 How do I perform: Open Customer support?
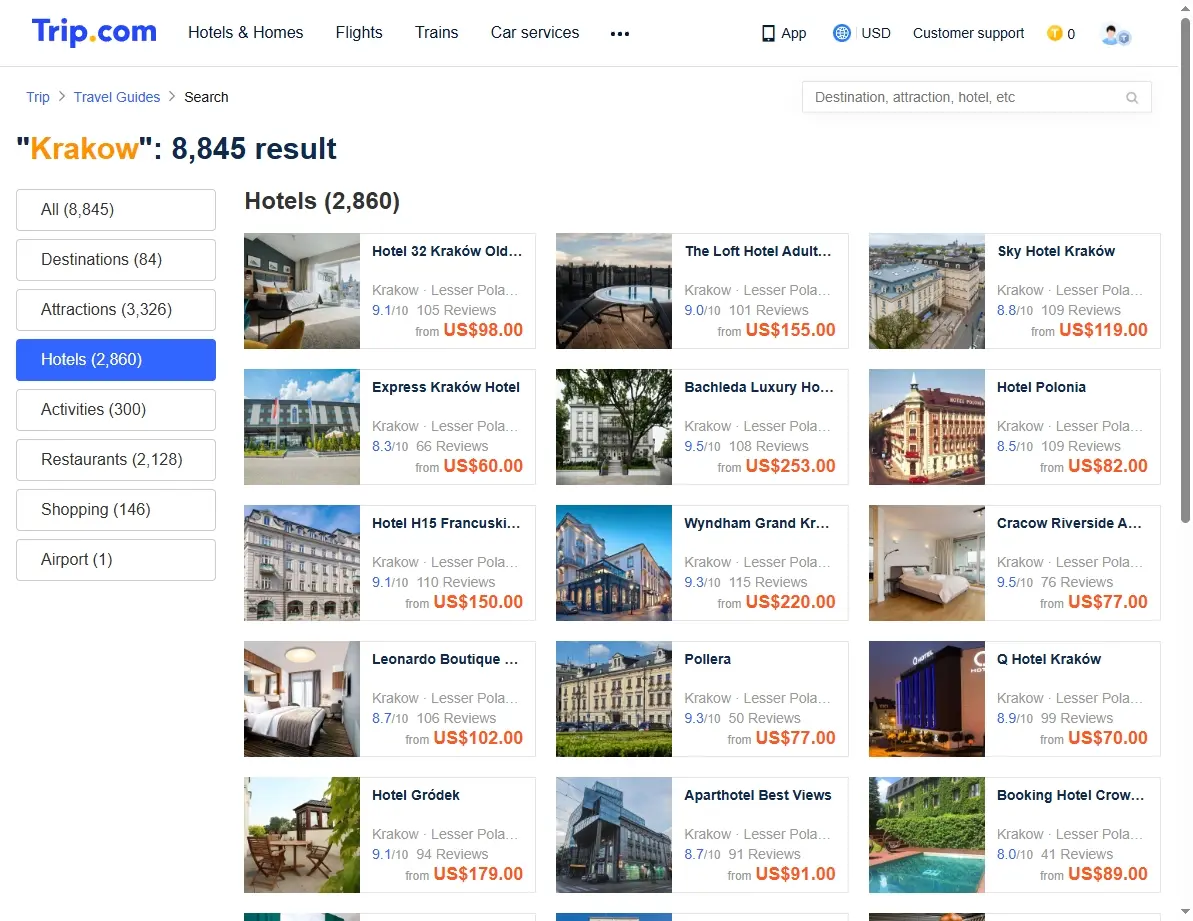(969, 33)
